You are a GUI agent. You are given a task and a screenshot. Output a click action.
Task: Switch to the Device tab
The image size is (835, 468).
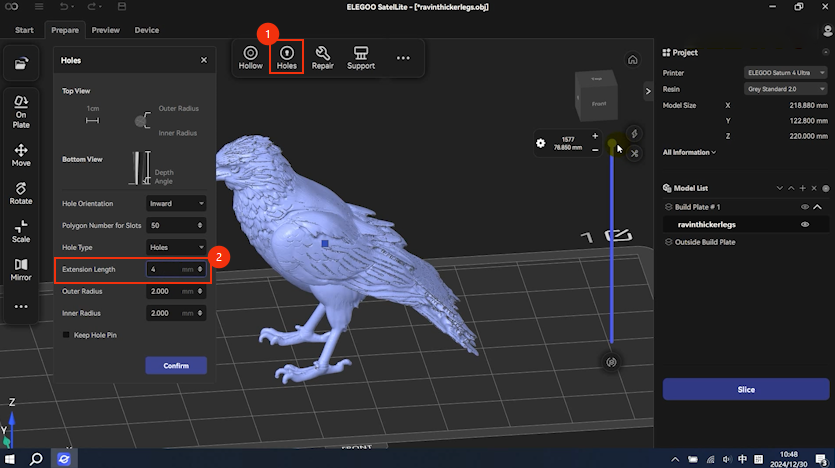pos(146,30)
